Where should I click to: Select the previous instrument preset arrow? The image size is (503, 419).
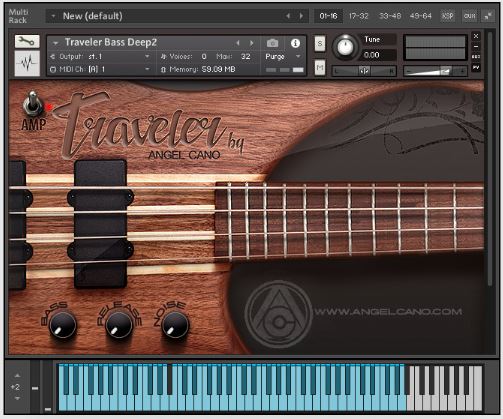click(238, 43)
